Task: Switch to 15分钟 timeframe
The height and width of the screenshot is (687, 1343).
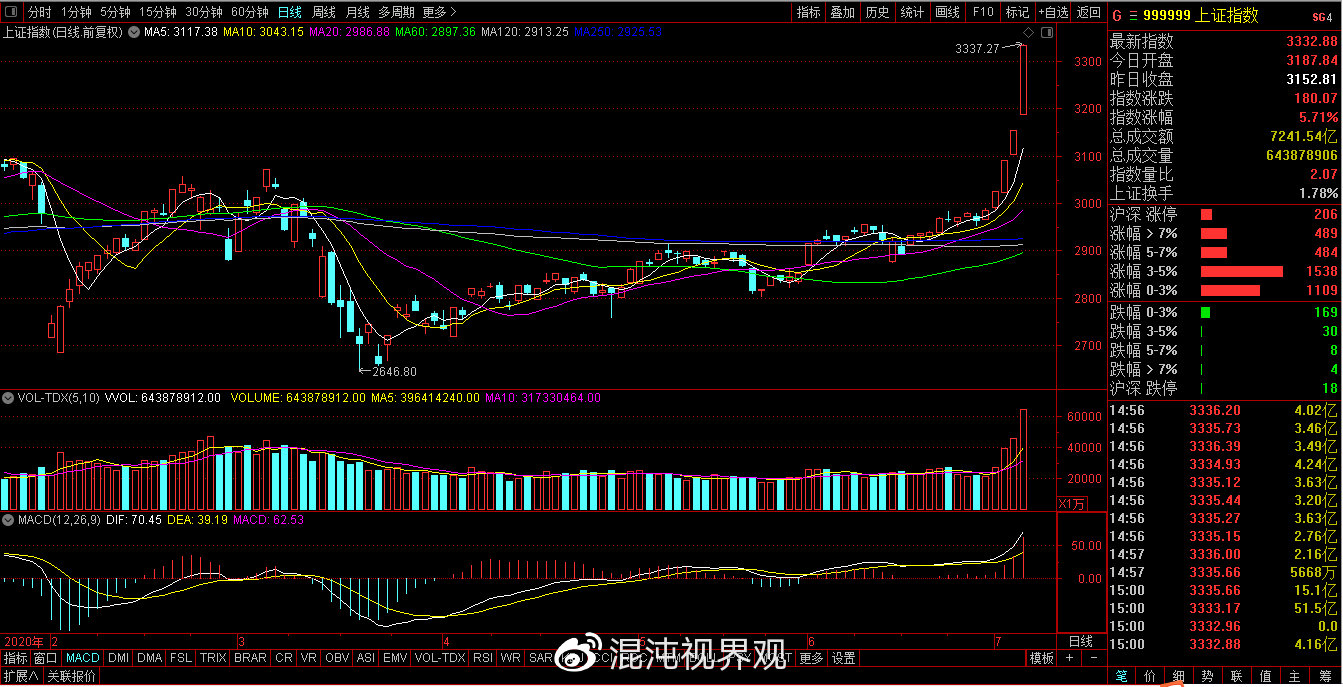Action: pos(158,12)
